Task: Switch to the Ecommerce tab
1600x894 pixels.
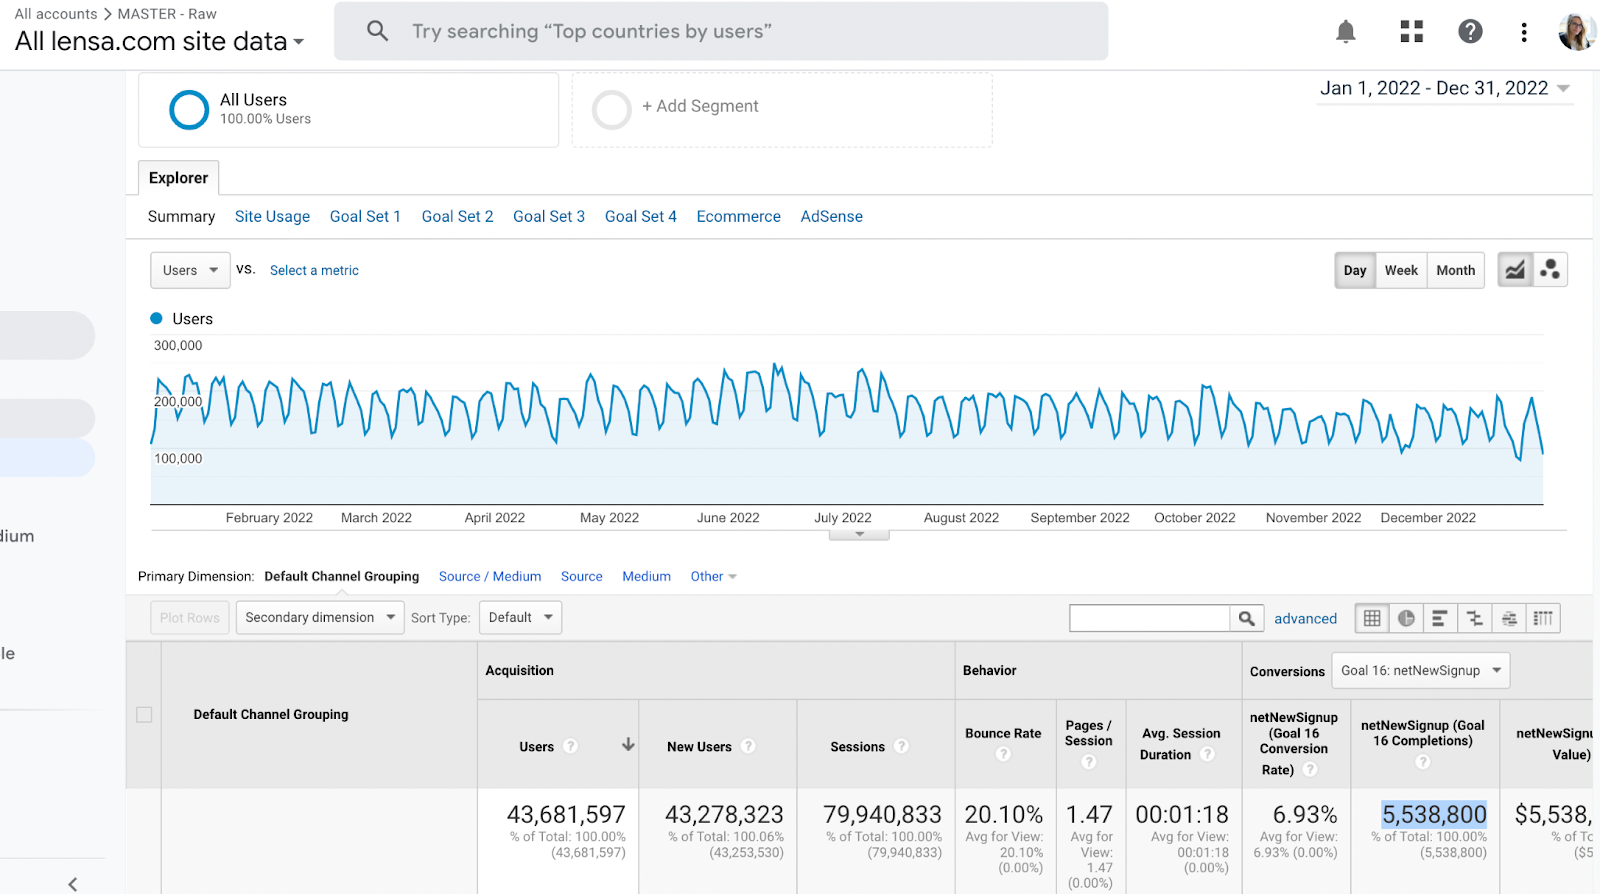Action: 739,216
